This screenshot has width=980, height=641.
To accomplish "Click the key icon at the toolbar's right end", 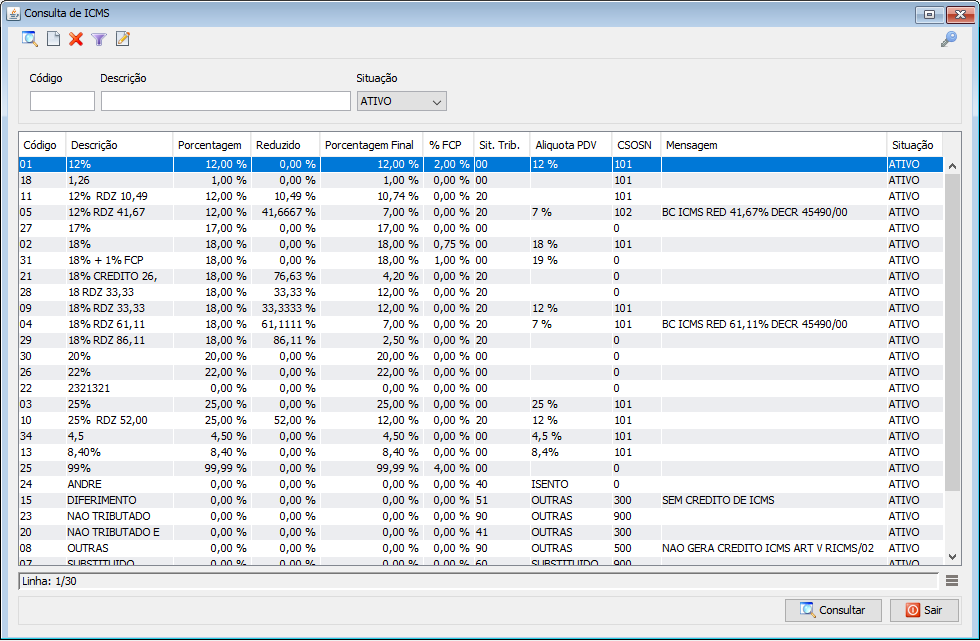I will tap(949, 39).
